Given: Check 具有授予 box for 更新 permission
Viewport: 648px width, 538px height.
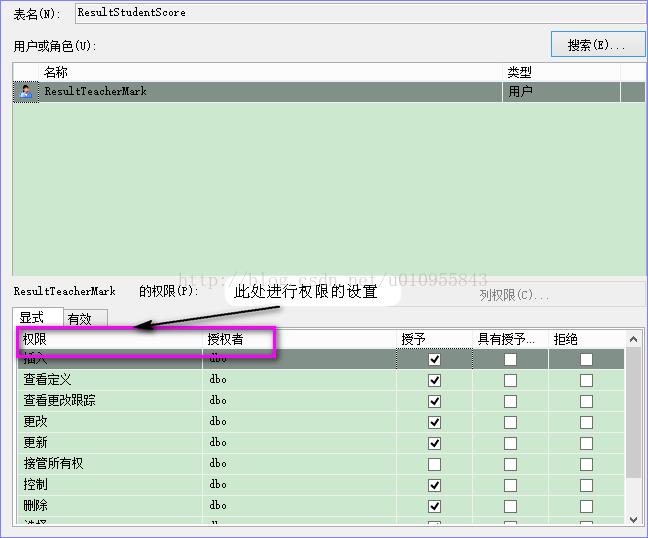Looking at the screenshot, I should [x=510, y=443].
